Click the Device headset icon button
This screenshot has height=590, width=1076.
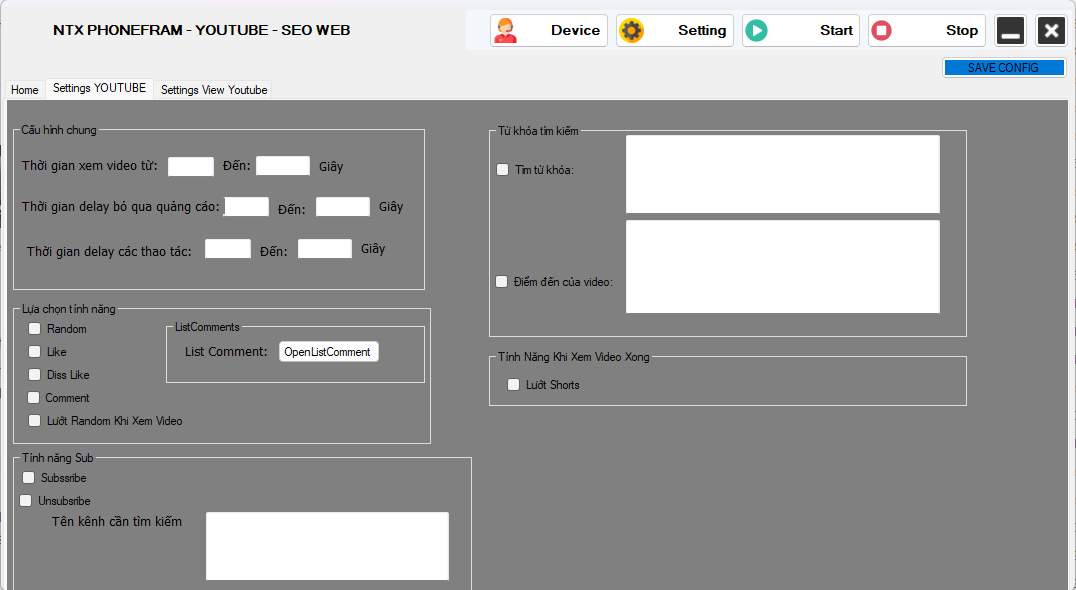548,30
